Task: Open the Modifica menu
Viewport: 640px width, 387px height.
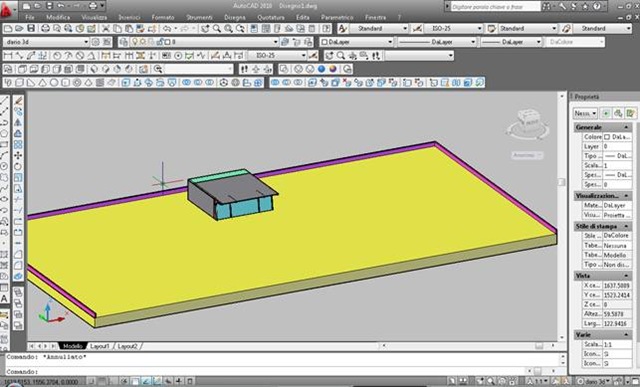Action: [x=58, y=18]
